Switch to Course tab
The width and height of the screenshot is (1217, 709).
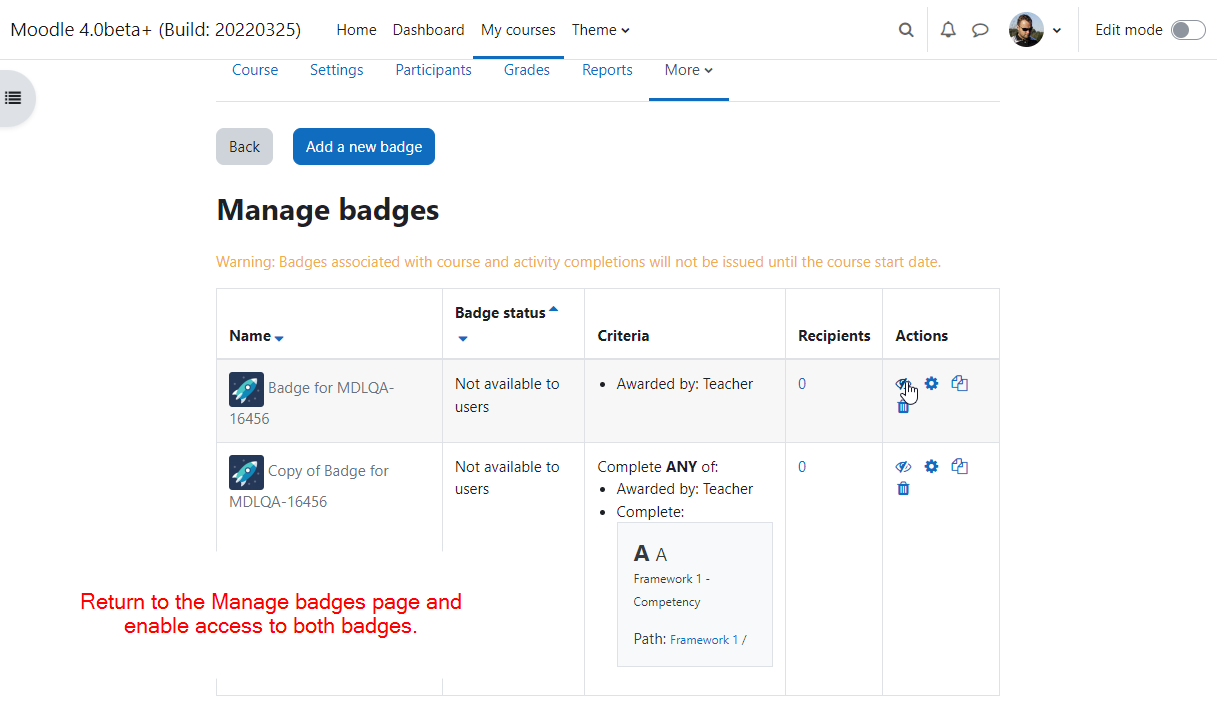pyautogui.click(x=255, y=70)
